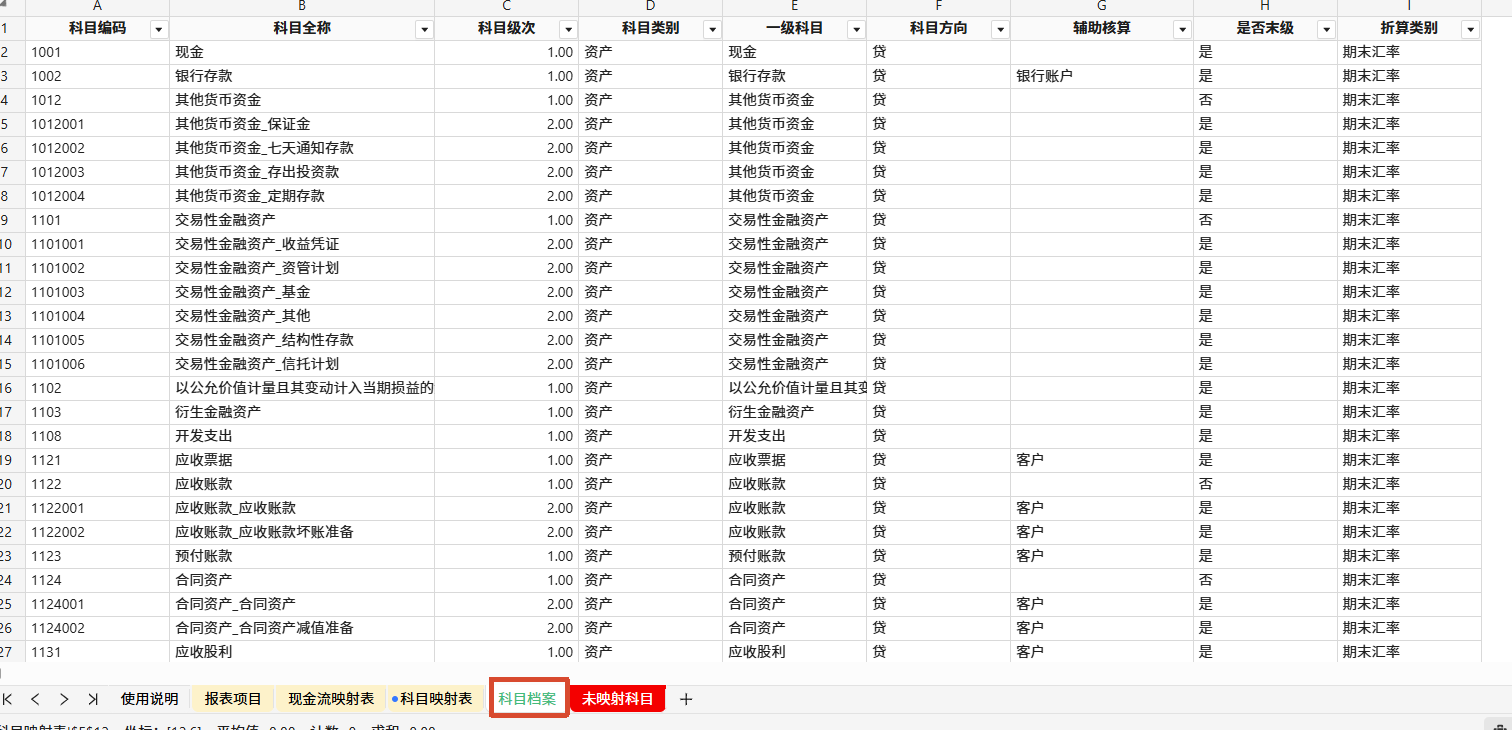Click the 衍生金融资产 cell in column B
1512x730 pixels.
pyautogui.click(x=302, y=412)
